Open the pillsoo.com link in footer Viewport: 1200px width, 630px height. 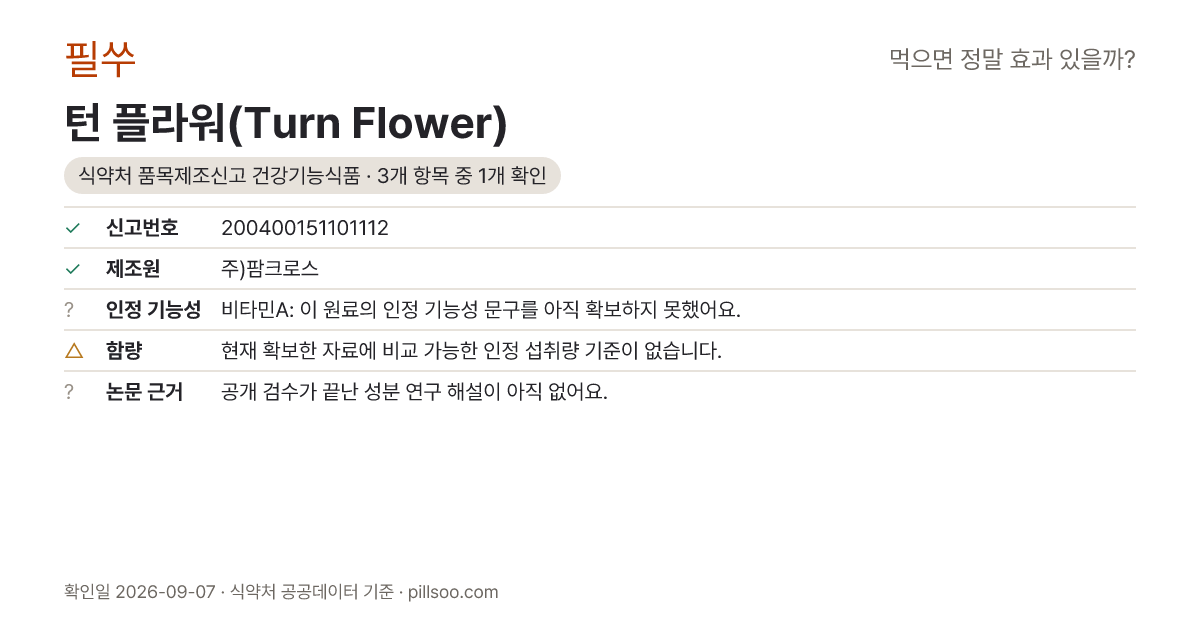[453, 592]
